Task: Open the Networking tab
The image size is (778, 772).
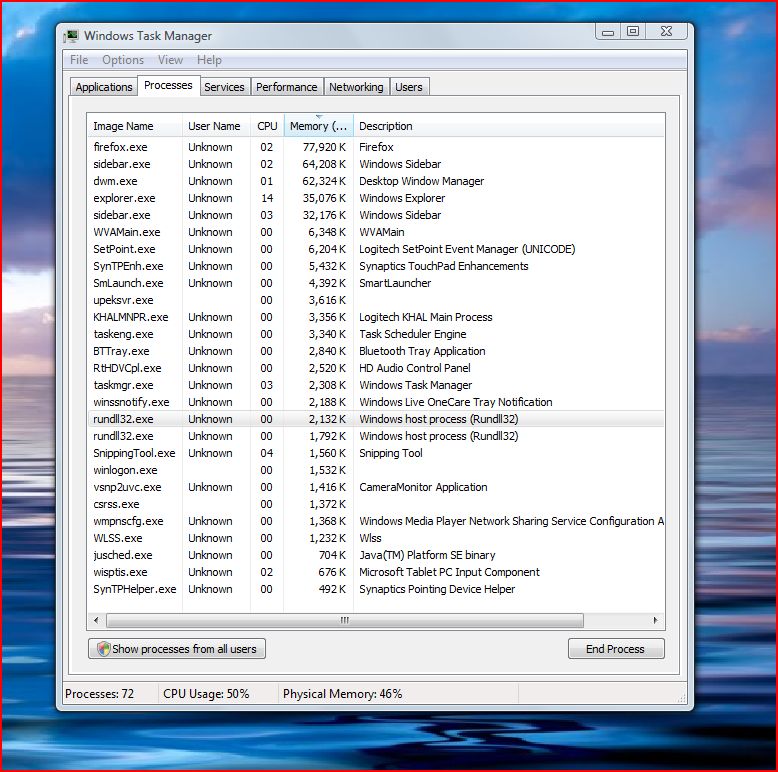Action: (x=356, y=87)
